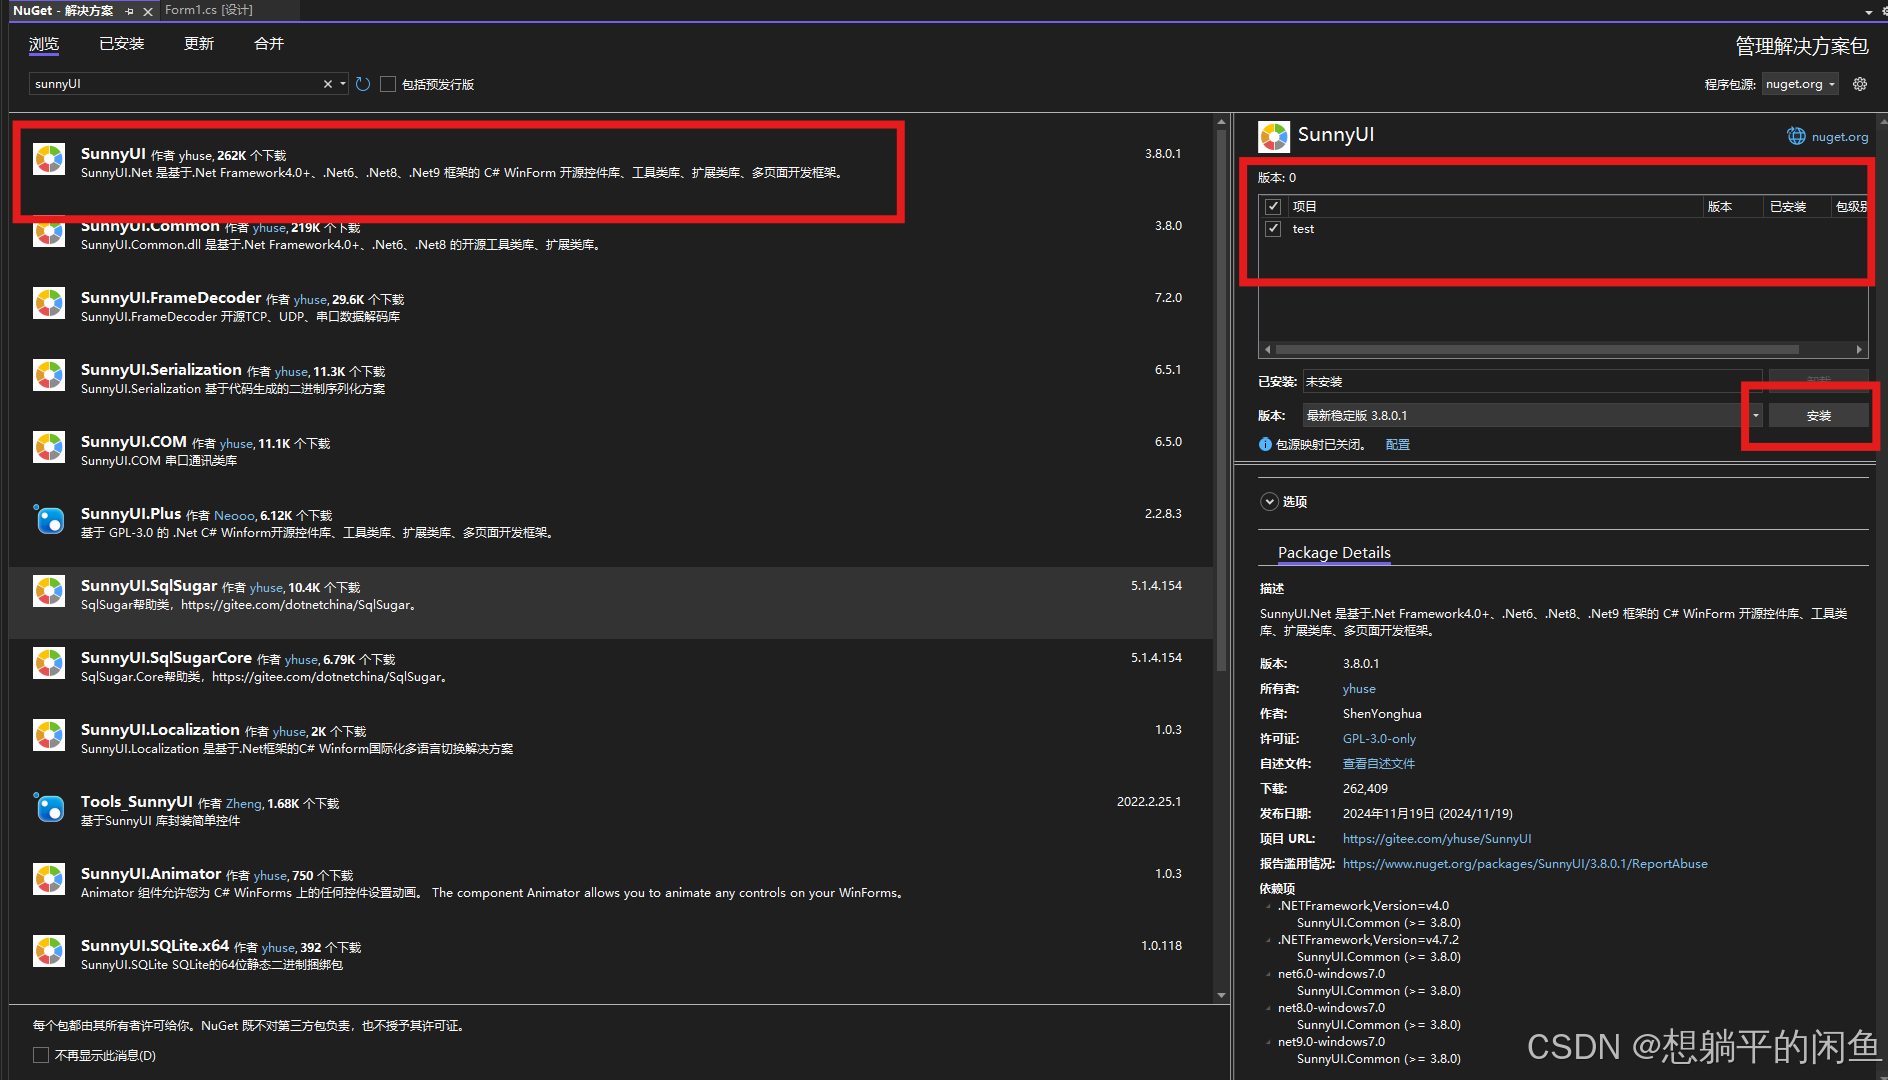Click the SunnyUI.SqlSugar package icon
This screenshot has height=1080, width=1888.
(x=49, y=591)
